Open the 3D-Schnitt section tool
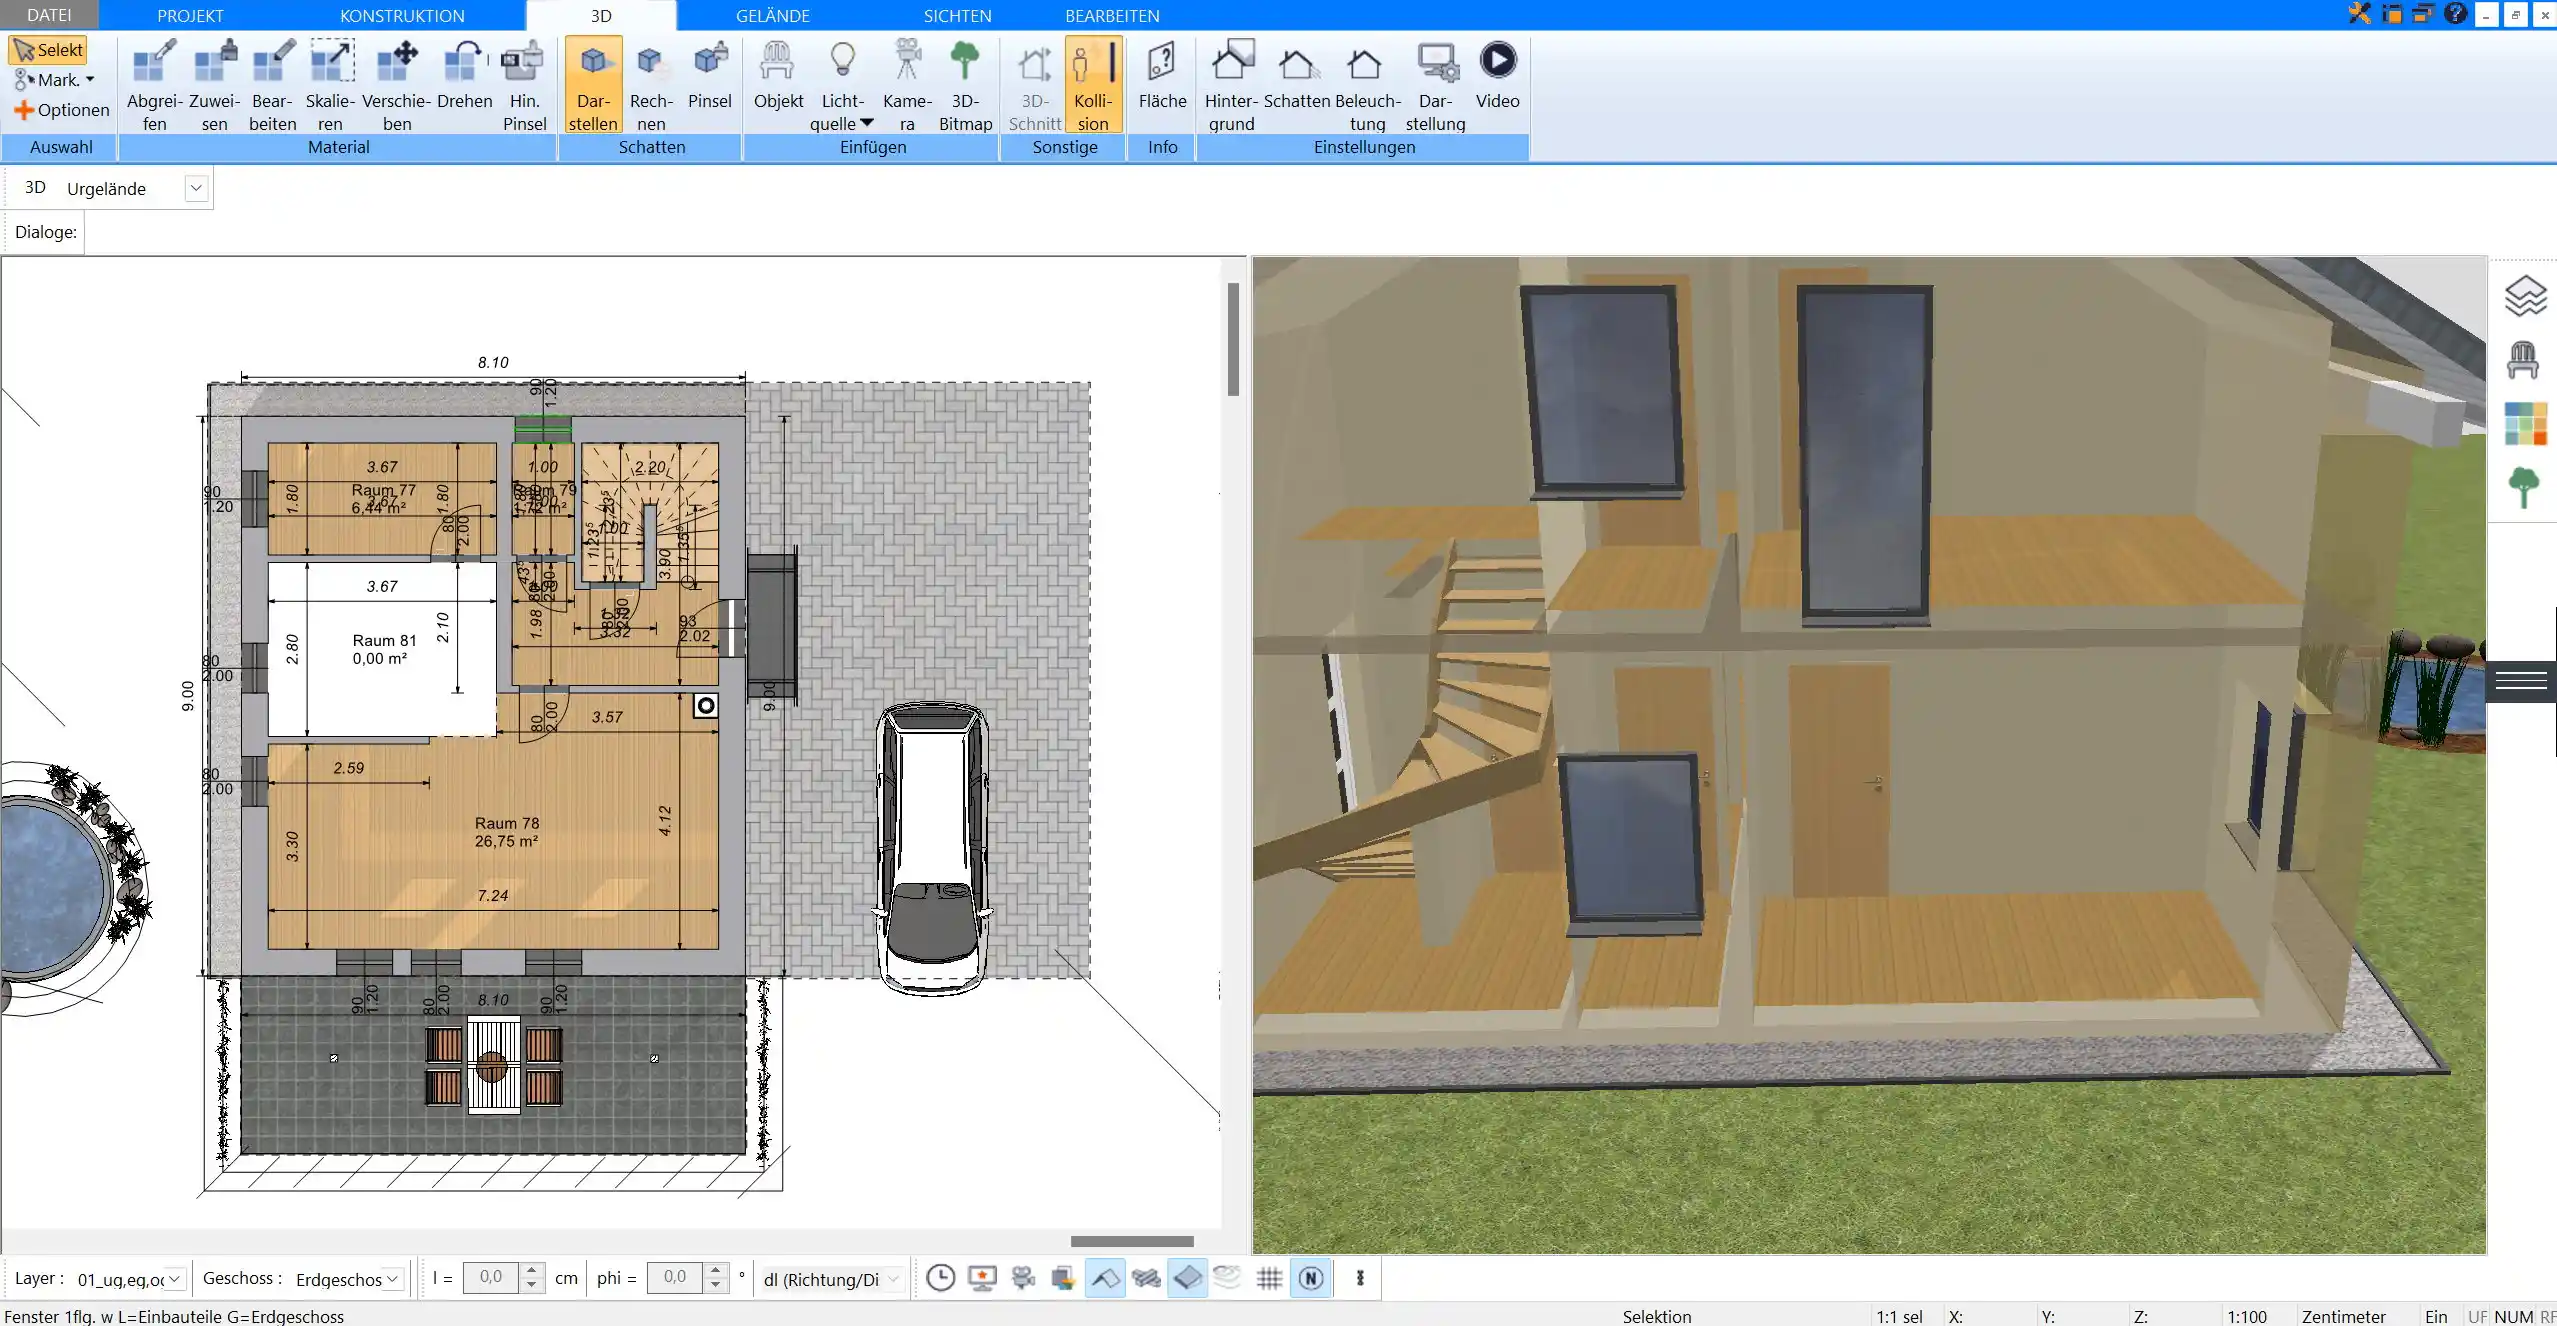Screen dimensions: 2557x1326 tap(1034, 85)
